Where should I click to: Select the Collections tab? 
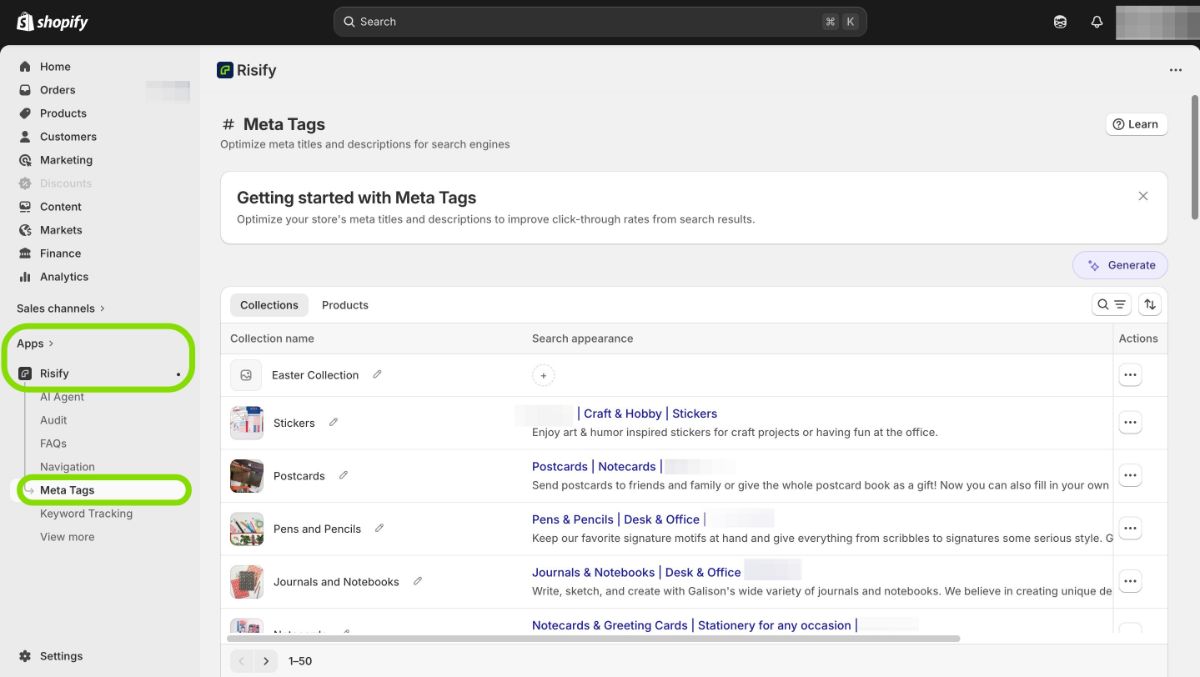click(x=269, y=305)
